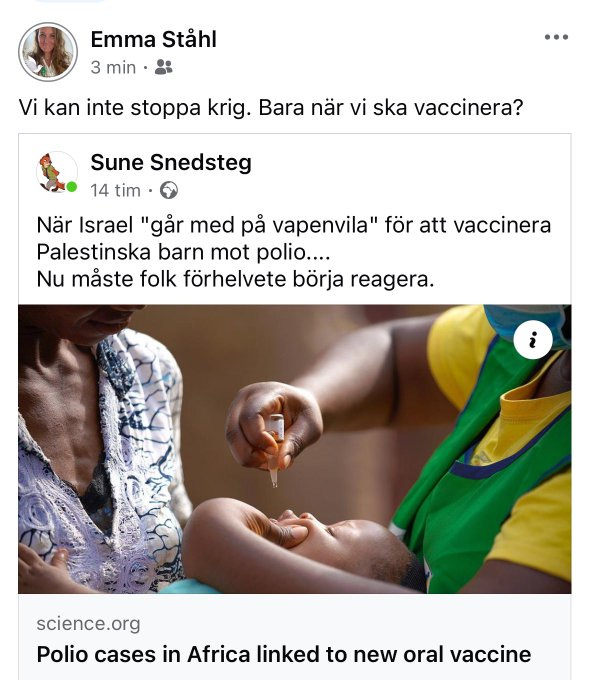The image size is (590, 680).
Task: Tap the friends audience icon on Emma's post
Action: pyautogui.click(x=164, y=67)
